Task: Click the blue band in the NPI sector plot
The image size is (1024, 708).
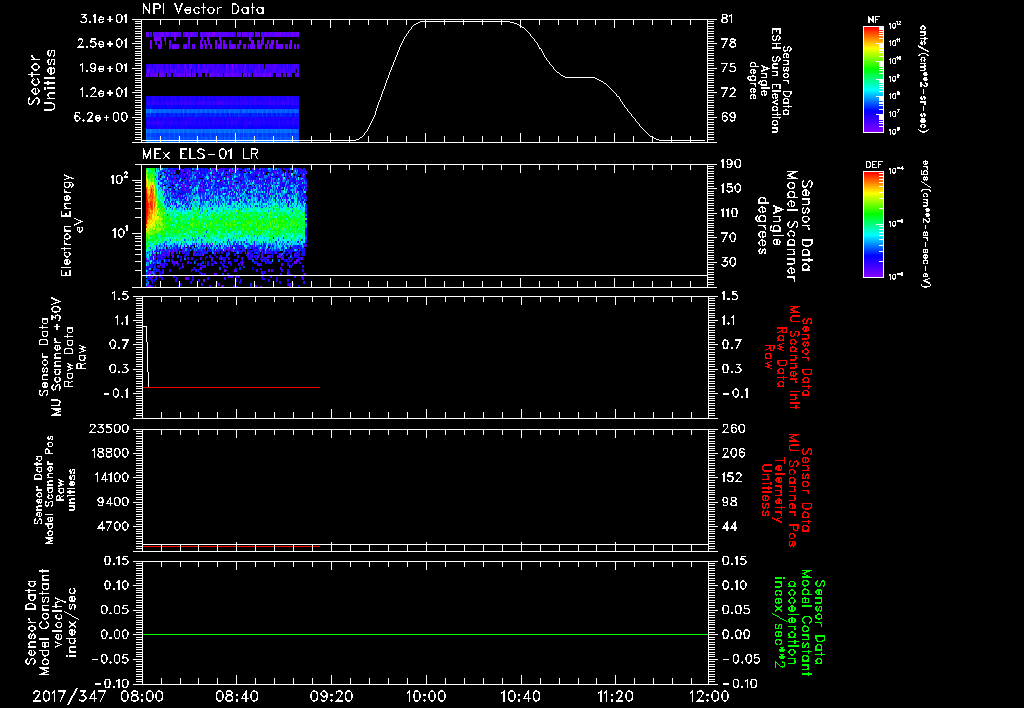Action: [x=222, y=118]
